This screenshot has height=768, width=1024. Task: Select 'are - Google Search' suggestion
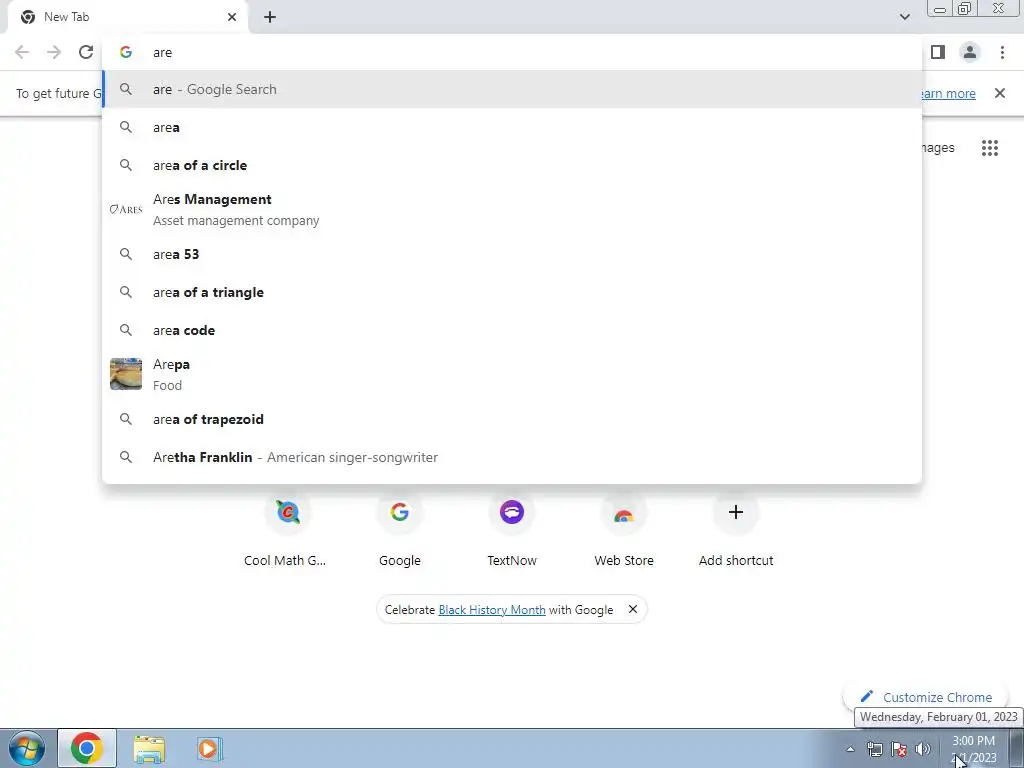[512, 89]
